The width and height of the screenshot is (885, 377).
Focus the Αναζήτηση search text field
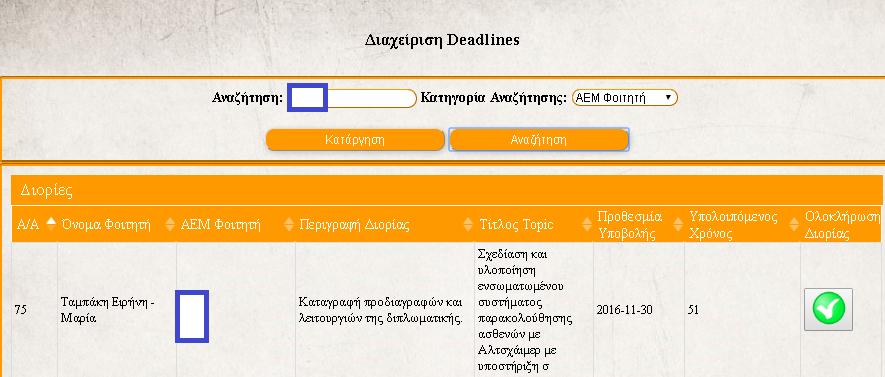pyautogui.click(x=352, y=98)
